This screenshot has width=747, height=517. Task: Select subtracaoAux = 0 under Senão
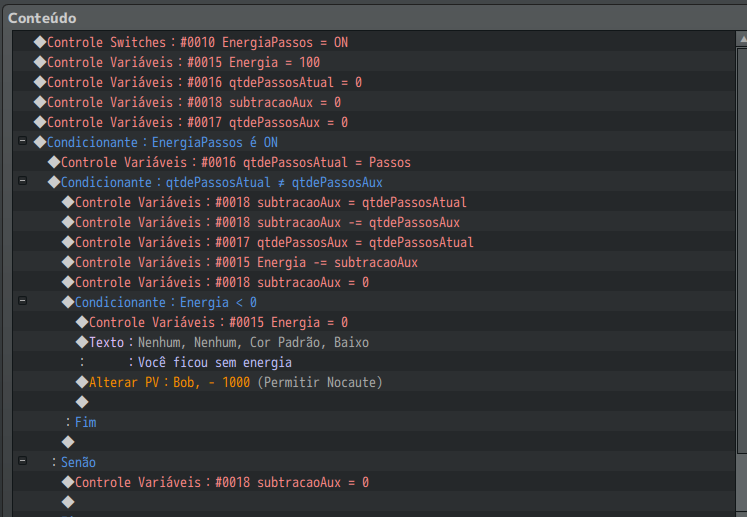pos(222,482)
